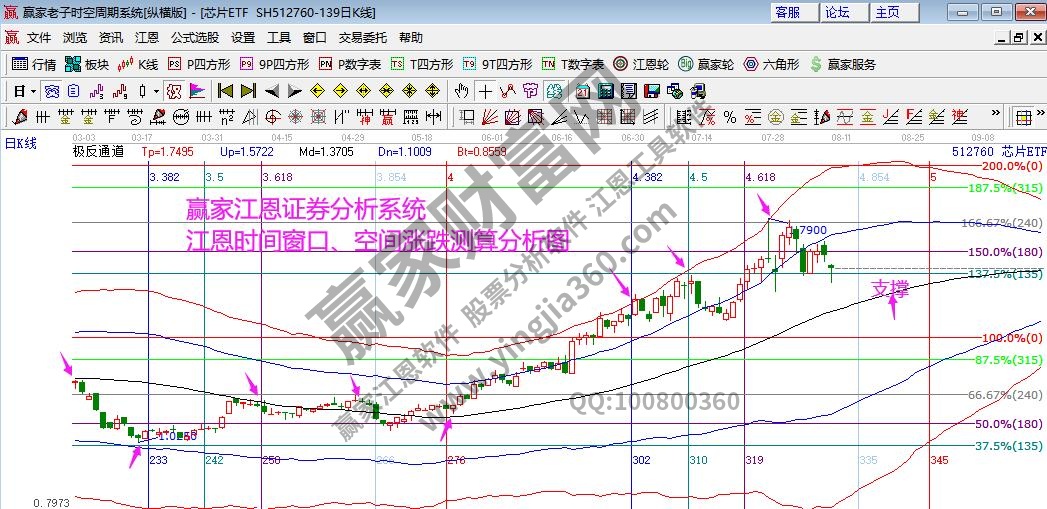Screen dimensions: 1047x509
Task: Open the candlestick style dropdown arrow
Action: pyautogui.click(x=155, y=91)
